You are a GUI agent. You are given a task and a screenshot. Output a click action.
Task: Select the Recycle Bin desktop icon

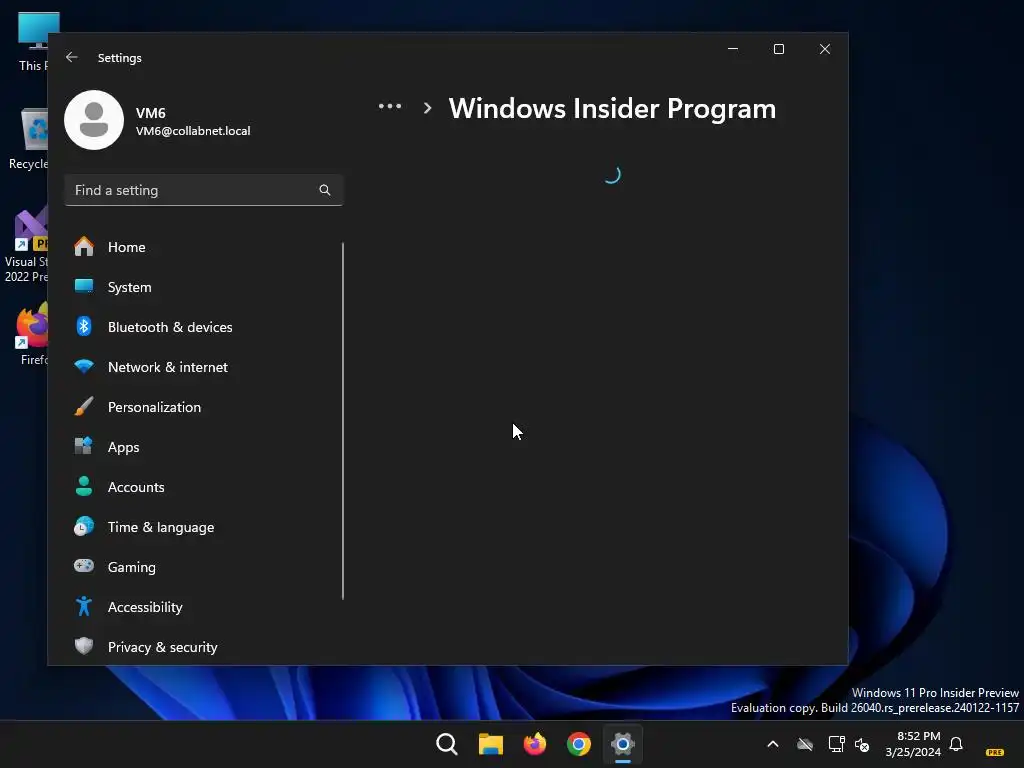pos(28,138)
